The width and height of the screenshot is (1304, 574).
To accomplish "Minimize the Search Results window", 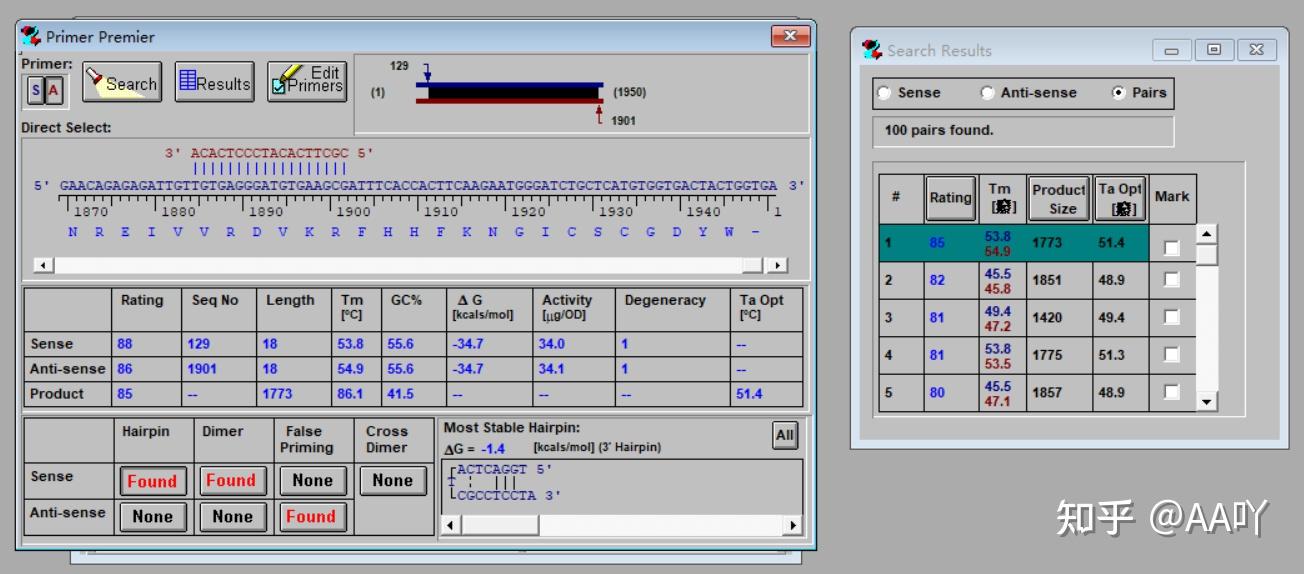I will [x=1171, y=50].
